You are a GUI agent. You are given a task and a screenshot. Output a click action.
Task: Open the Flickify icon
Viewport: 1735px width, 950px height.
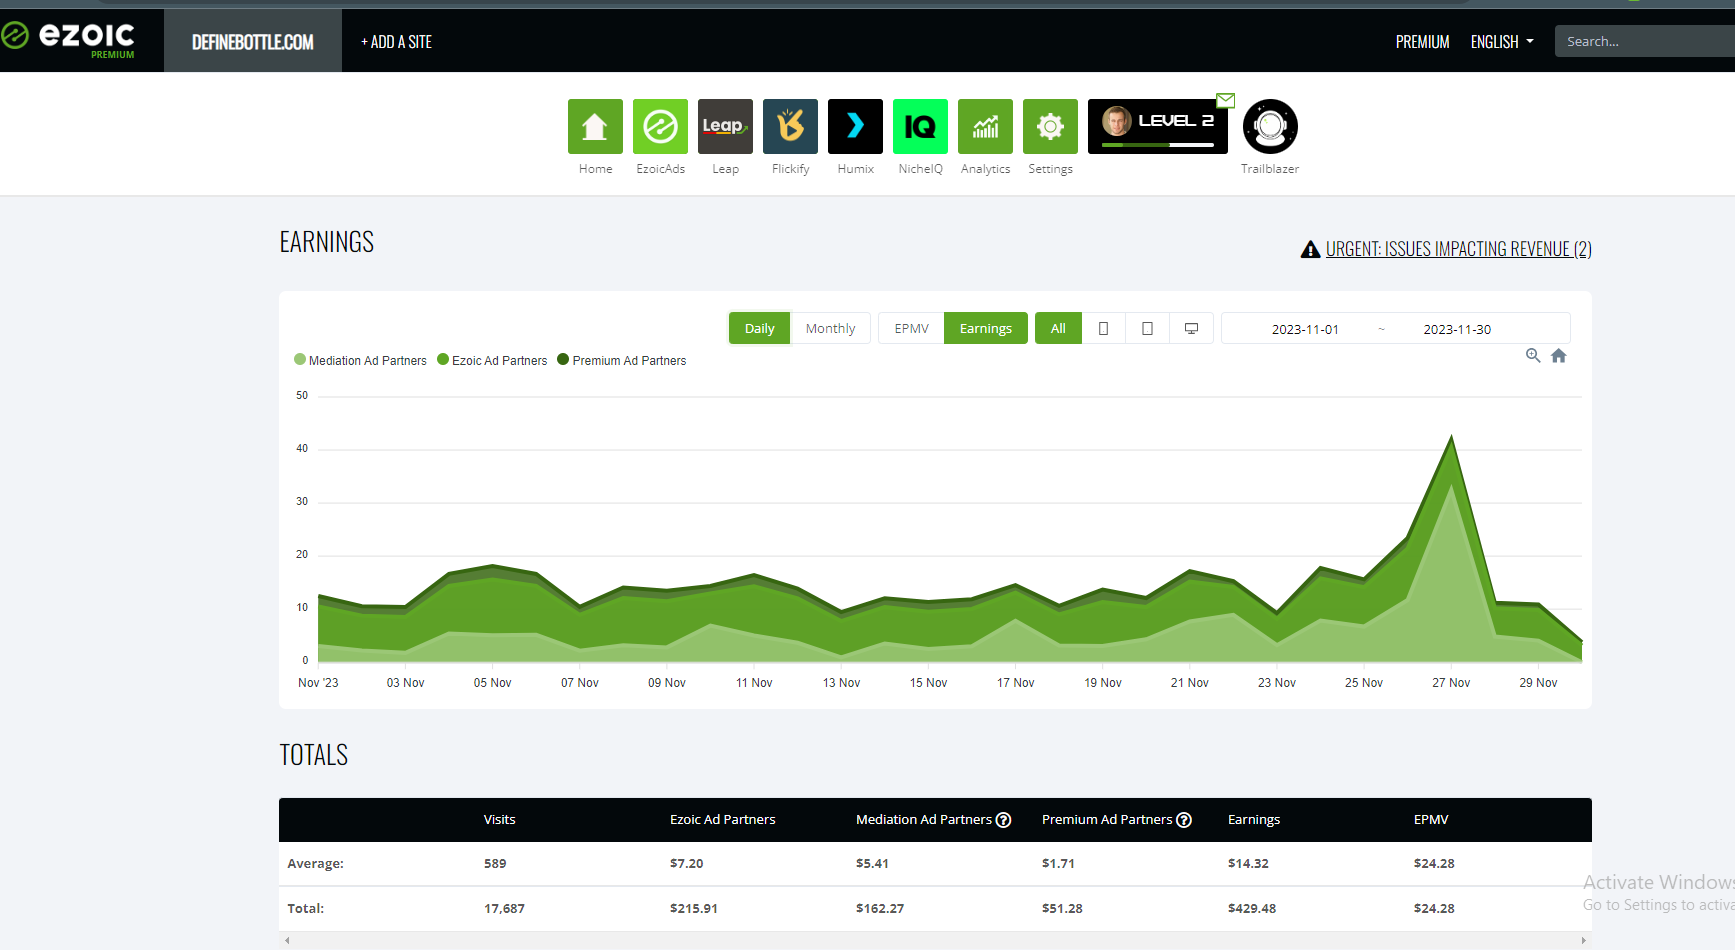pos(790,126)
